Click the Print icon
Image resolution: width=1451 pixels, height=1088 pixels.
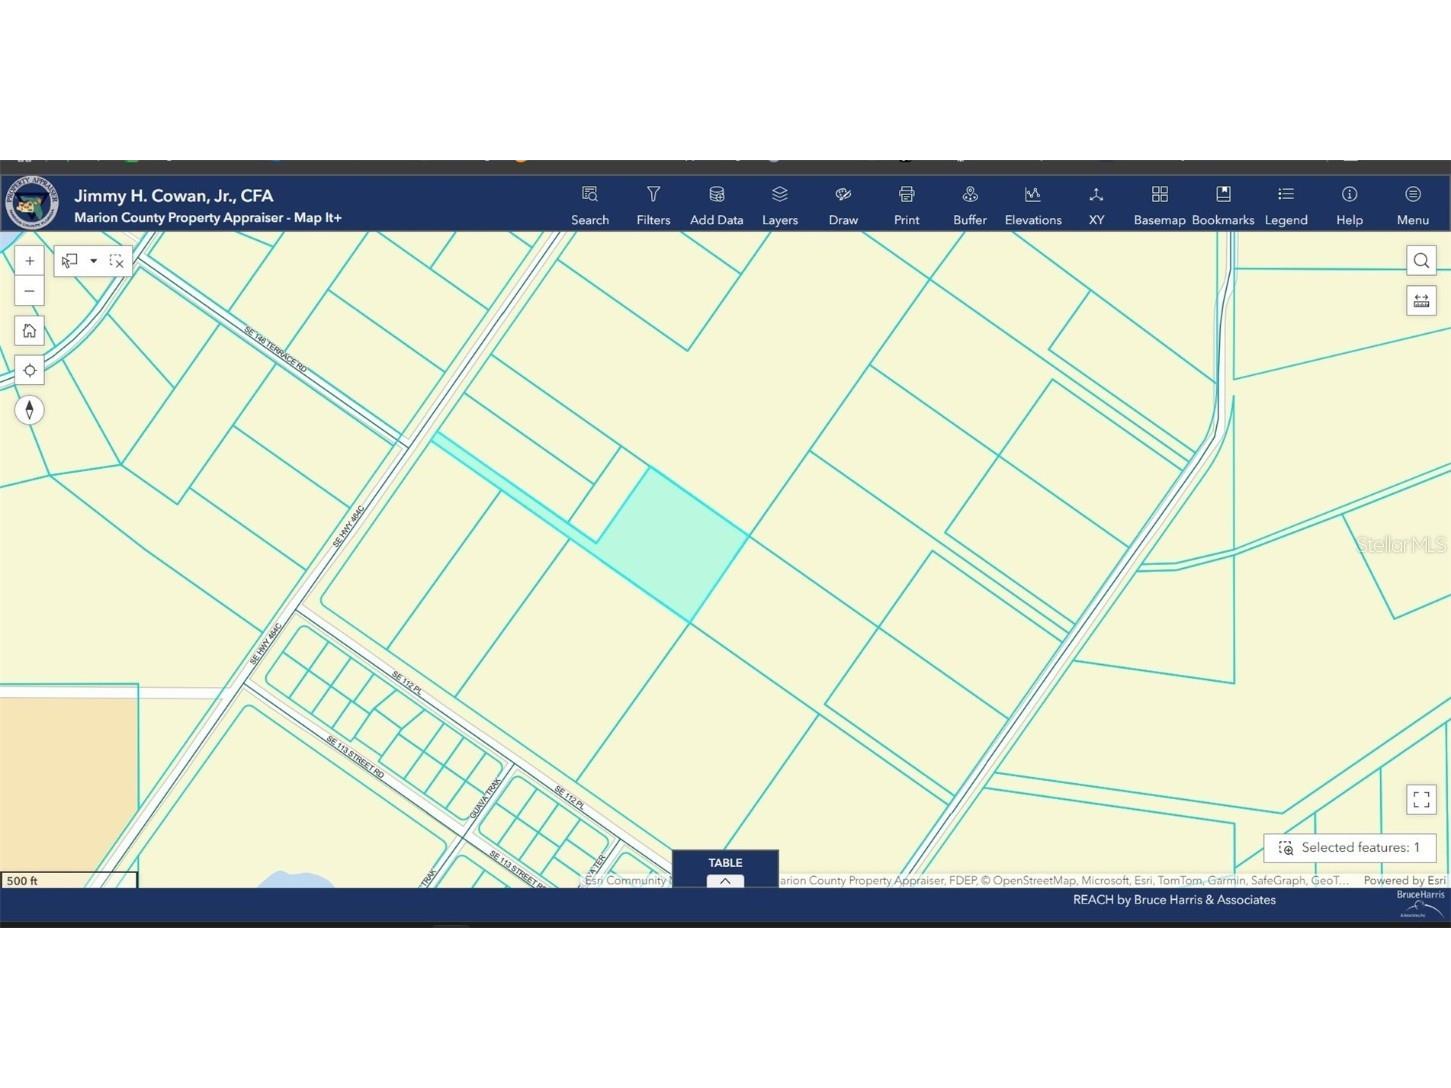click(x=906, y=204)
